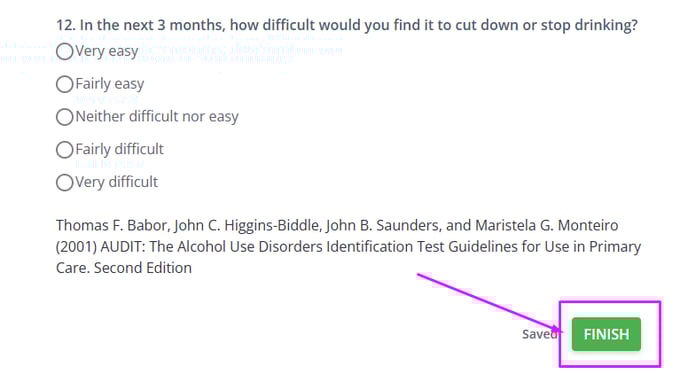This screenshot has width=688, height=382.
Task: Click the "Fairly difficult" answer label text
Action: [119, 149]
